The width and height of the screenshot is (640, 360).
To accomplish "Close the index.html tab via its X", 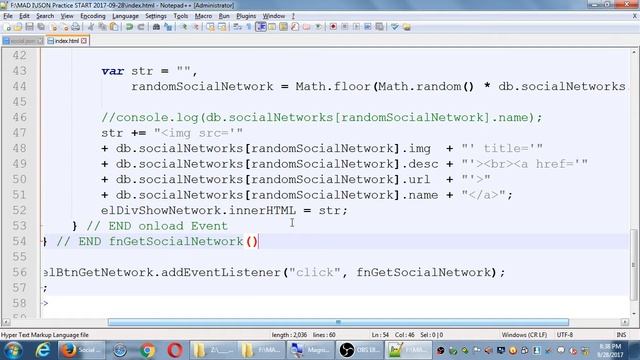I will coord(84,41).
